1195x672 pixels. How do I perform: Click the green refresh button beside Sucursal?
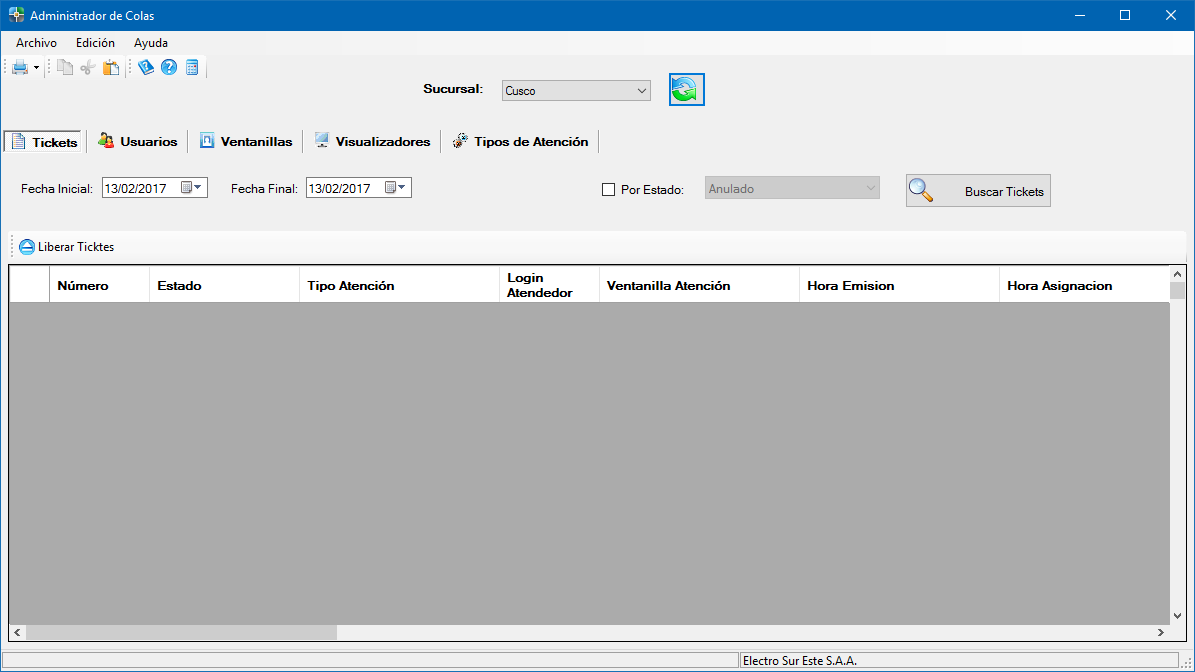(x=687, y=90)
